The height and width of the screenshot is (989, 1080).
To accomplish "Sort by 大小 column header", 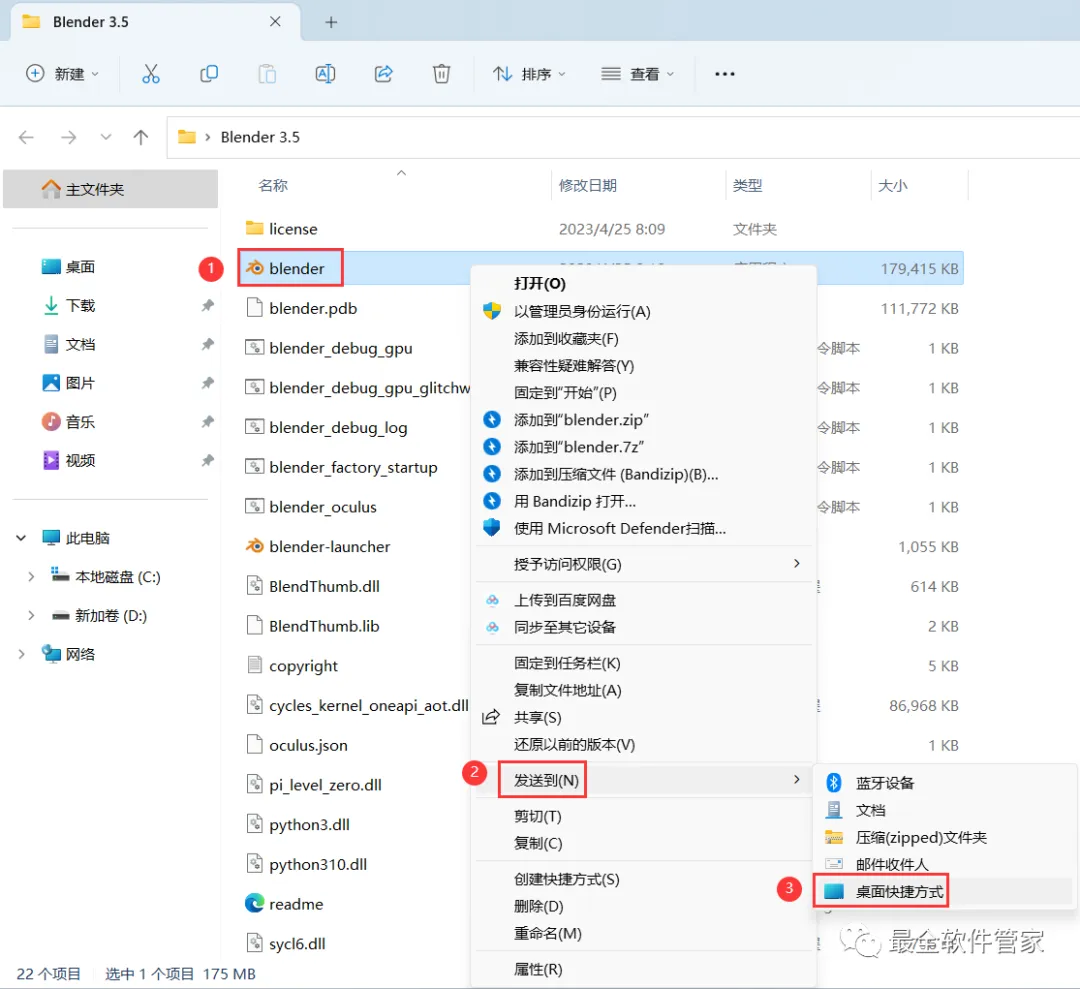I will coord(893,185).
